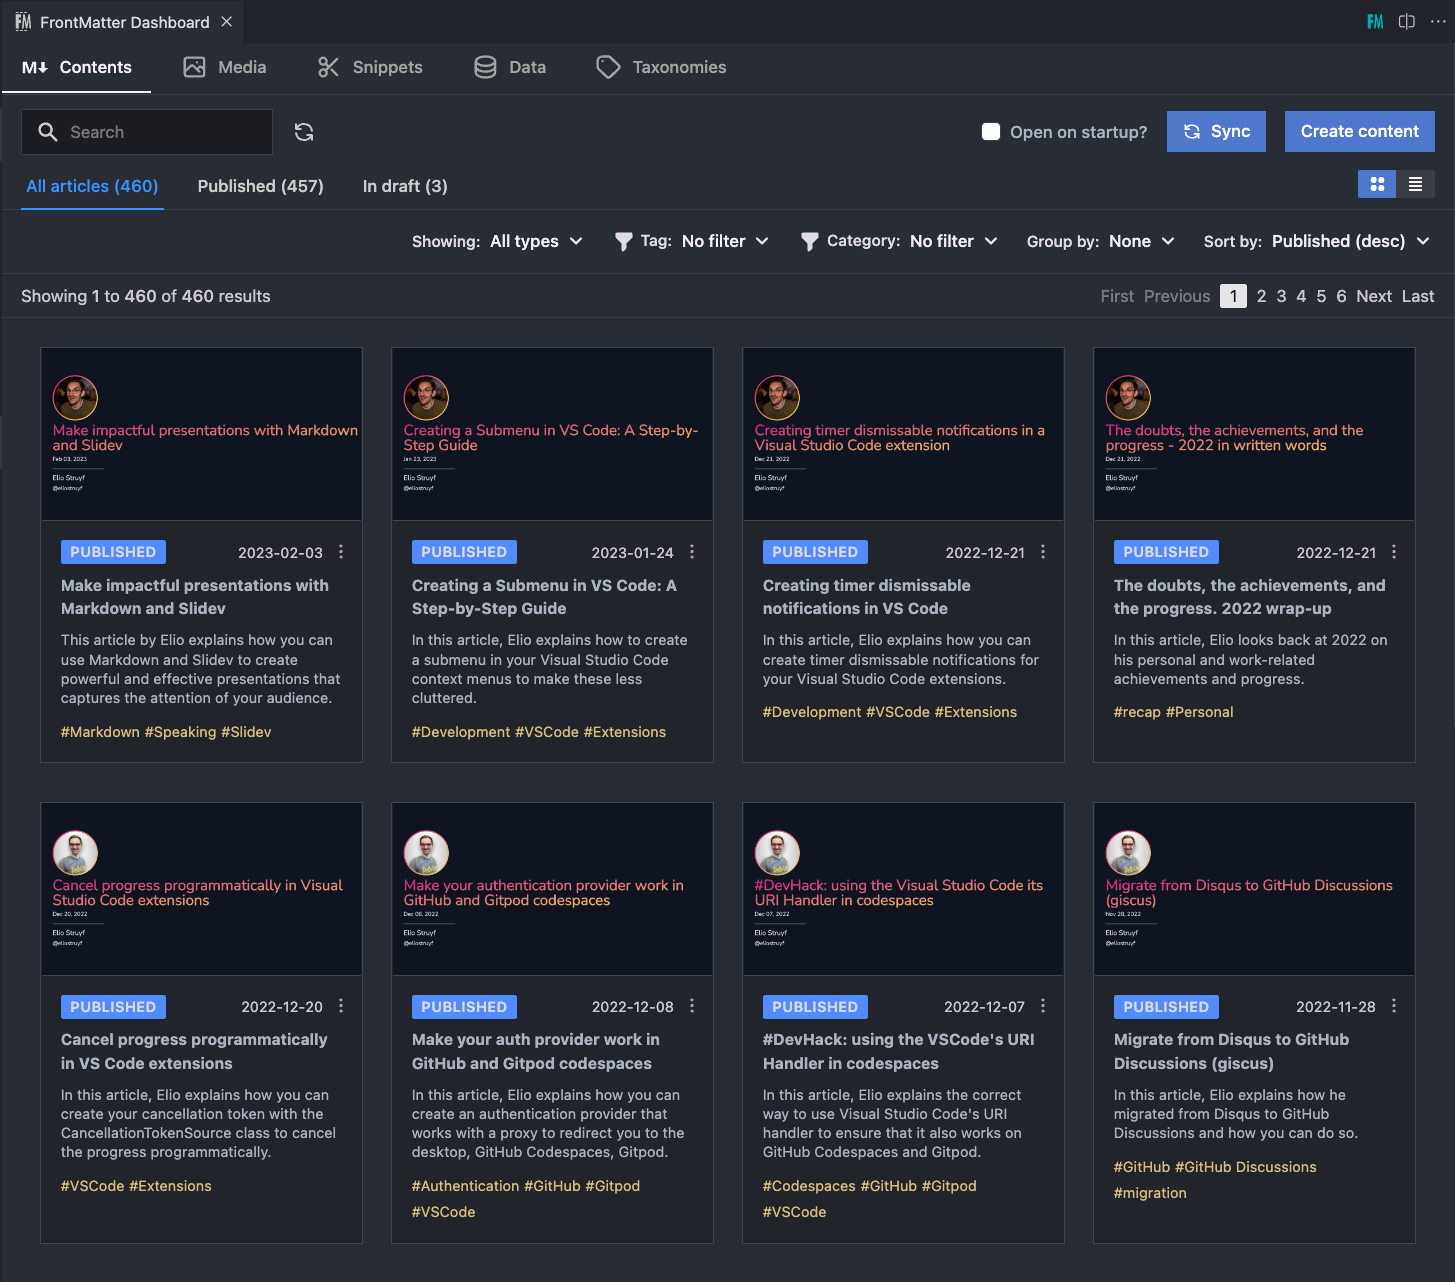Image resolution: width=1455 pixels, height=1282 pixels.
Task: Select current page 1 in pagination
Action: (x=1233, y=296)
